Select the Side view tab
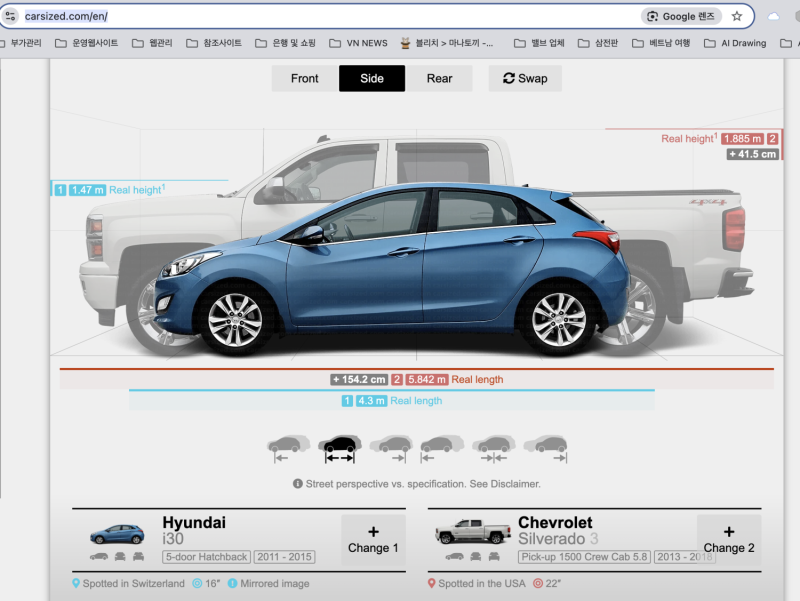 click(x=372, y=79)
